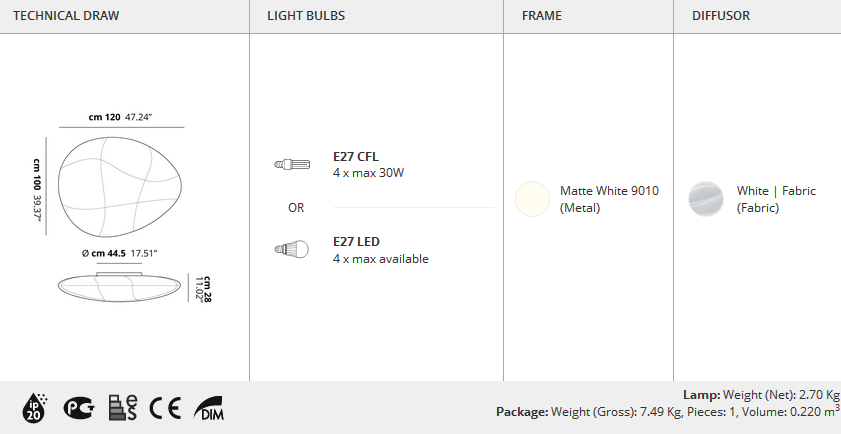Screen dimensions: 841x434
Task: Click the PCT certification mark icon
Action: tap(79, 408)
